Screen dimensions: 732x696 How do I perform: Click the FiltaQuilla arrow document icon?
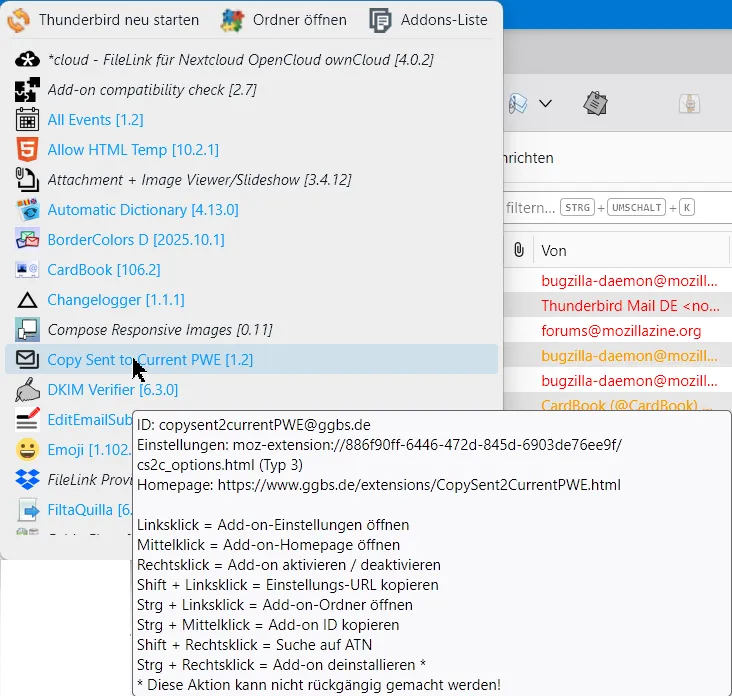tap(28, 510)
